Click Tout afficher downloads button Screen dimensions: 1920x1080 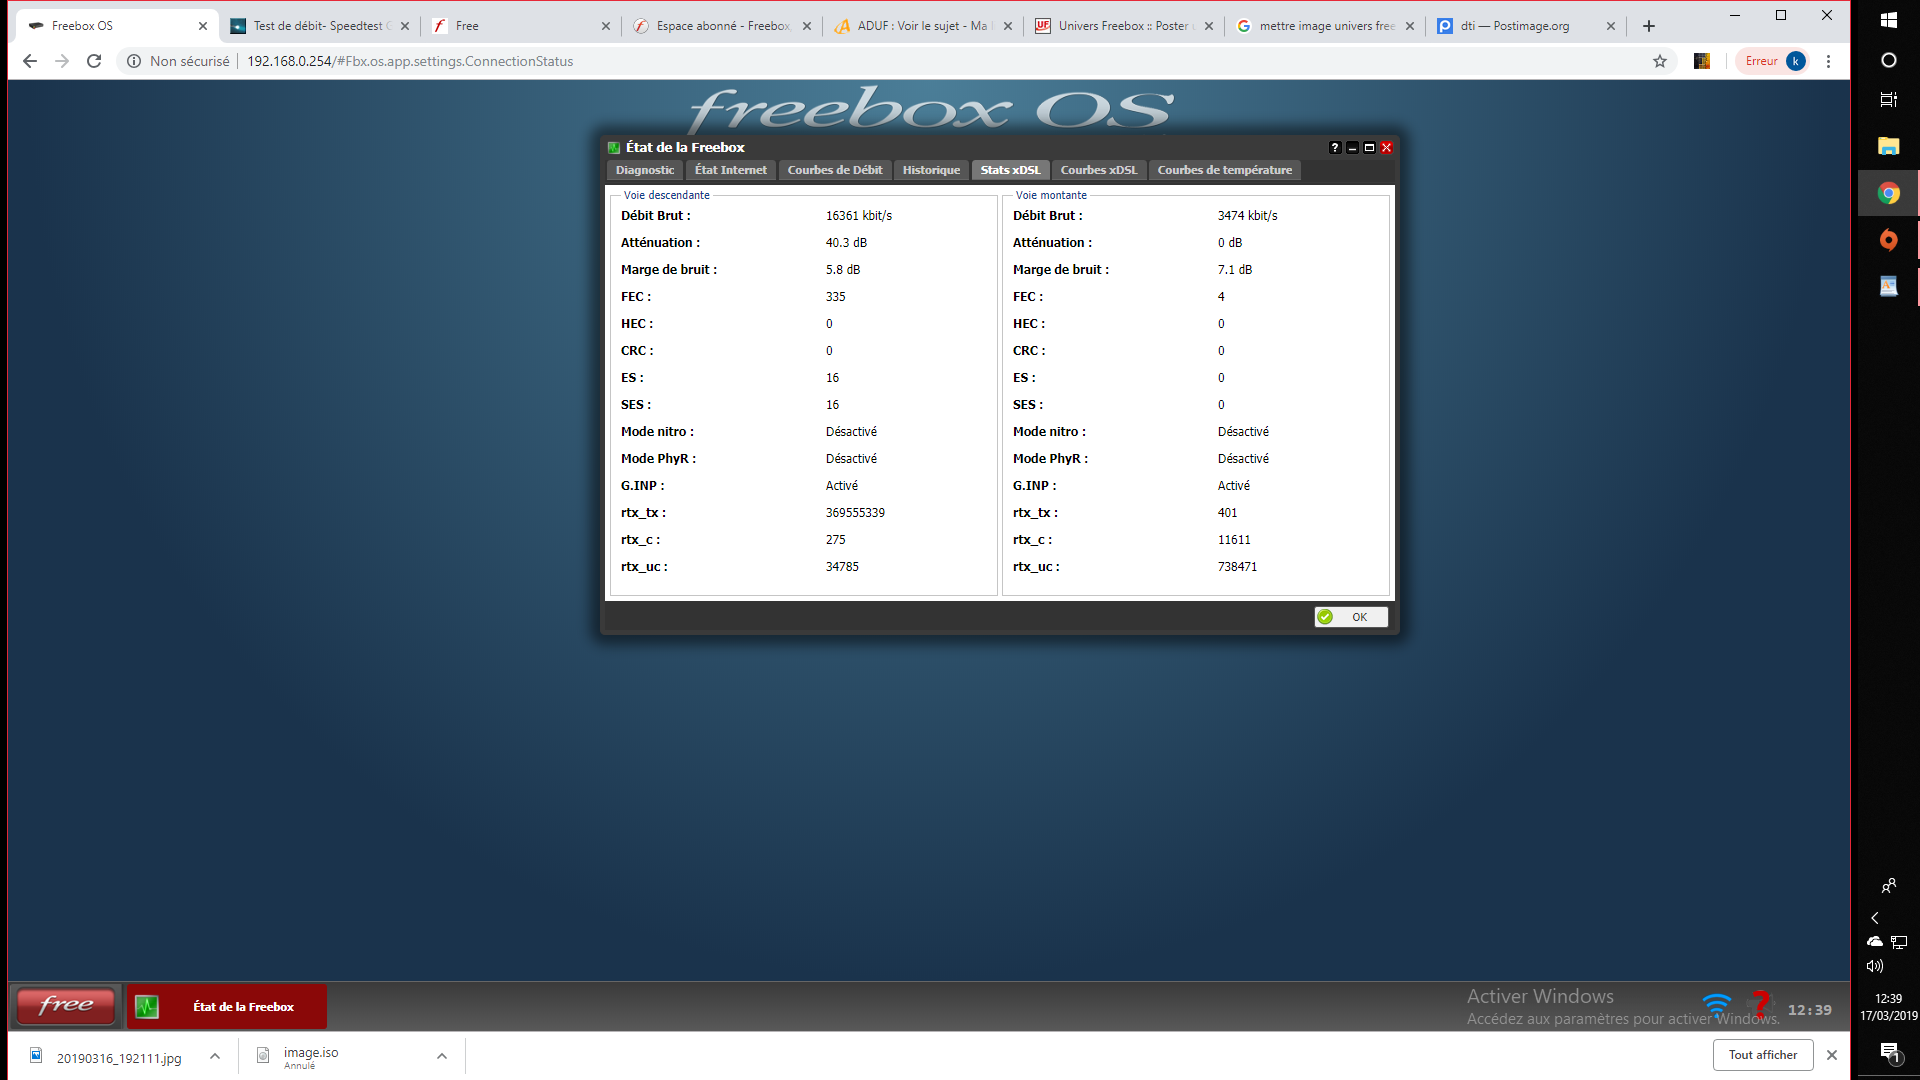point(1763,1055)
